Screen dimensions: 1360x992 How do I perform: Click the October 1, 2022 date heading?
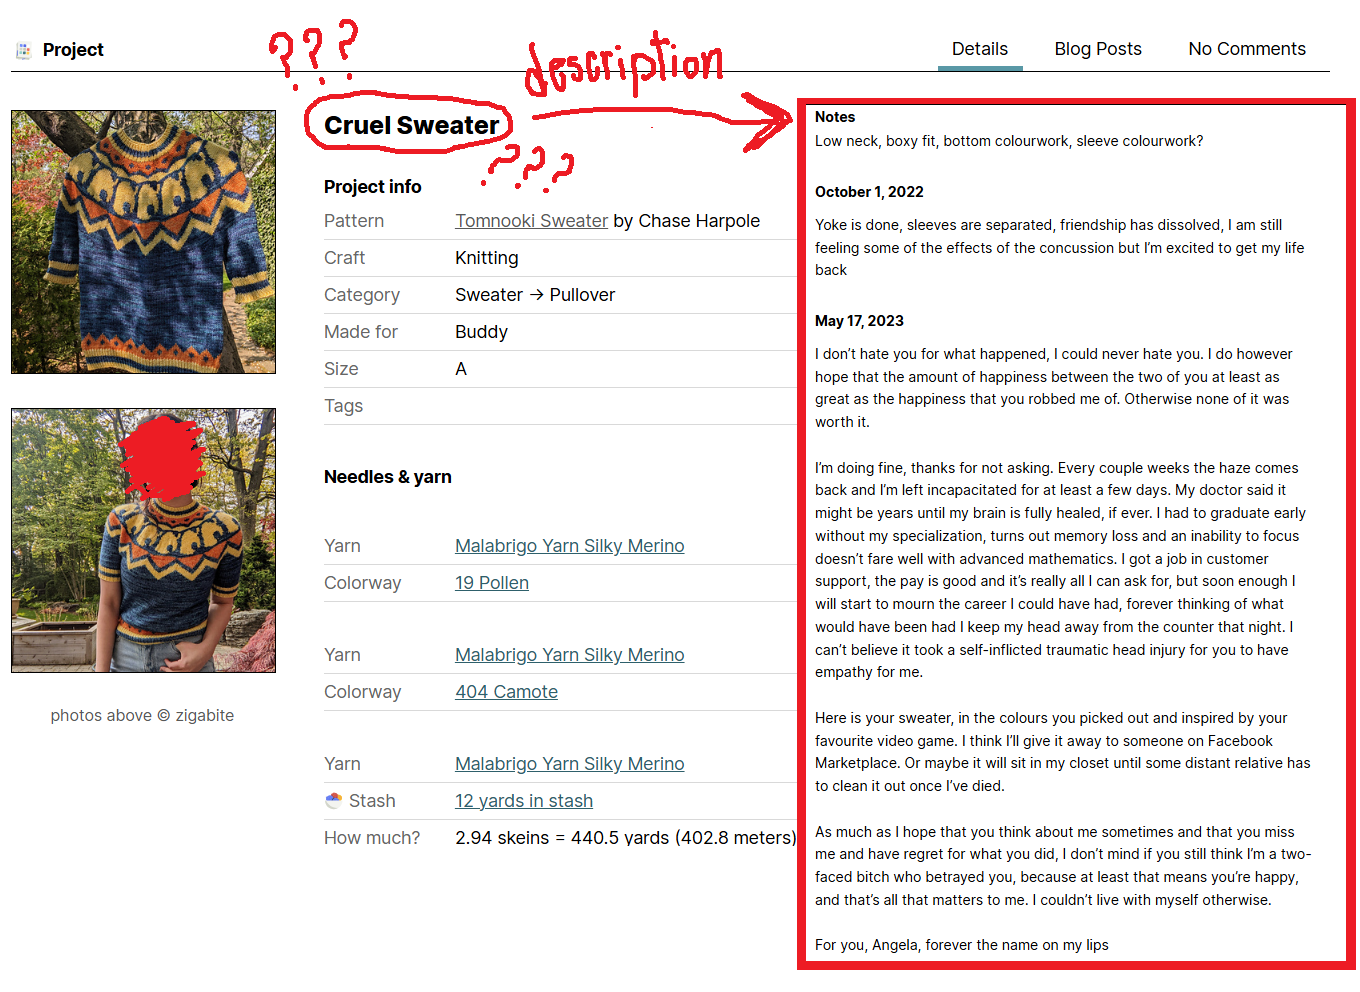(869, 192)
